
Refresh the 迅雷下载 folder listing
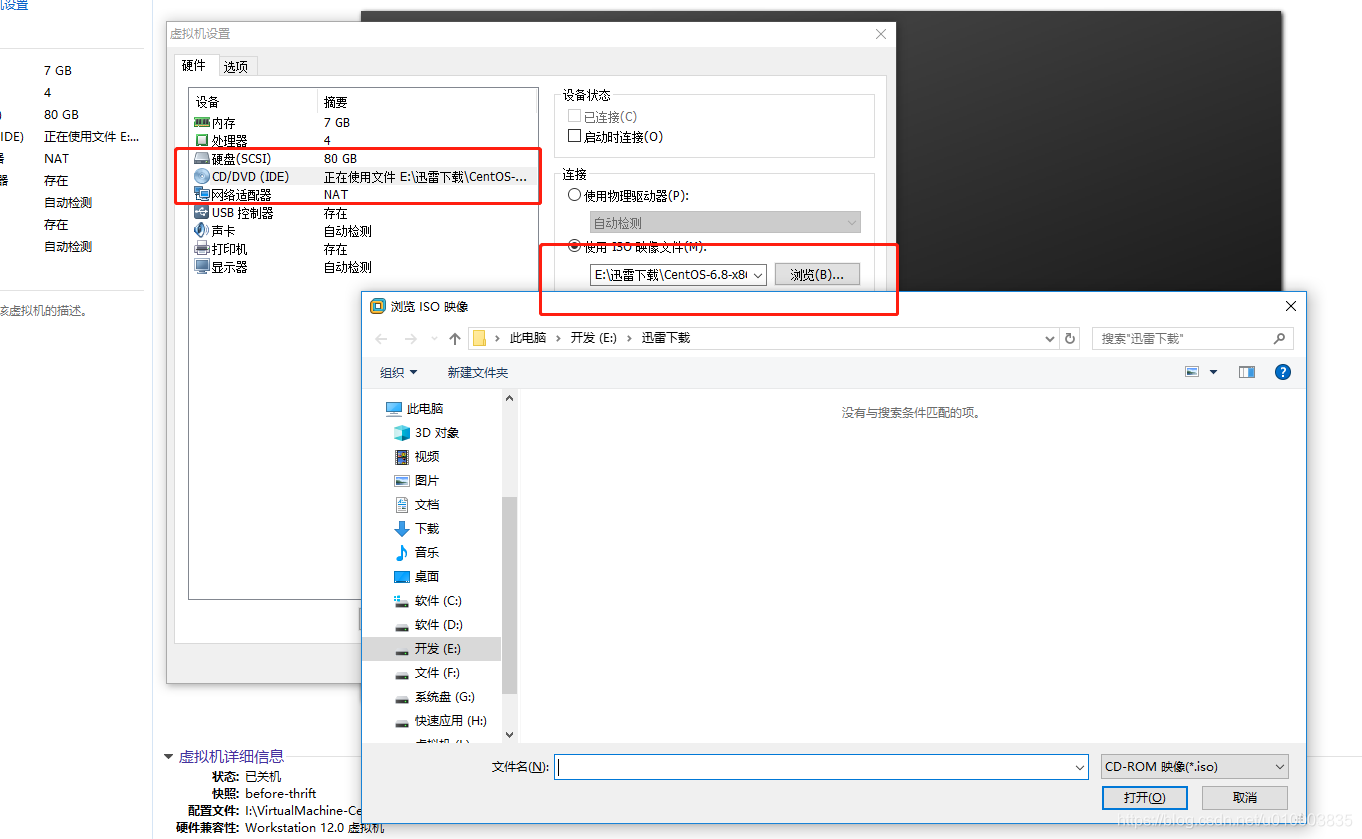[x=1070, y=339]
